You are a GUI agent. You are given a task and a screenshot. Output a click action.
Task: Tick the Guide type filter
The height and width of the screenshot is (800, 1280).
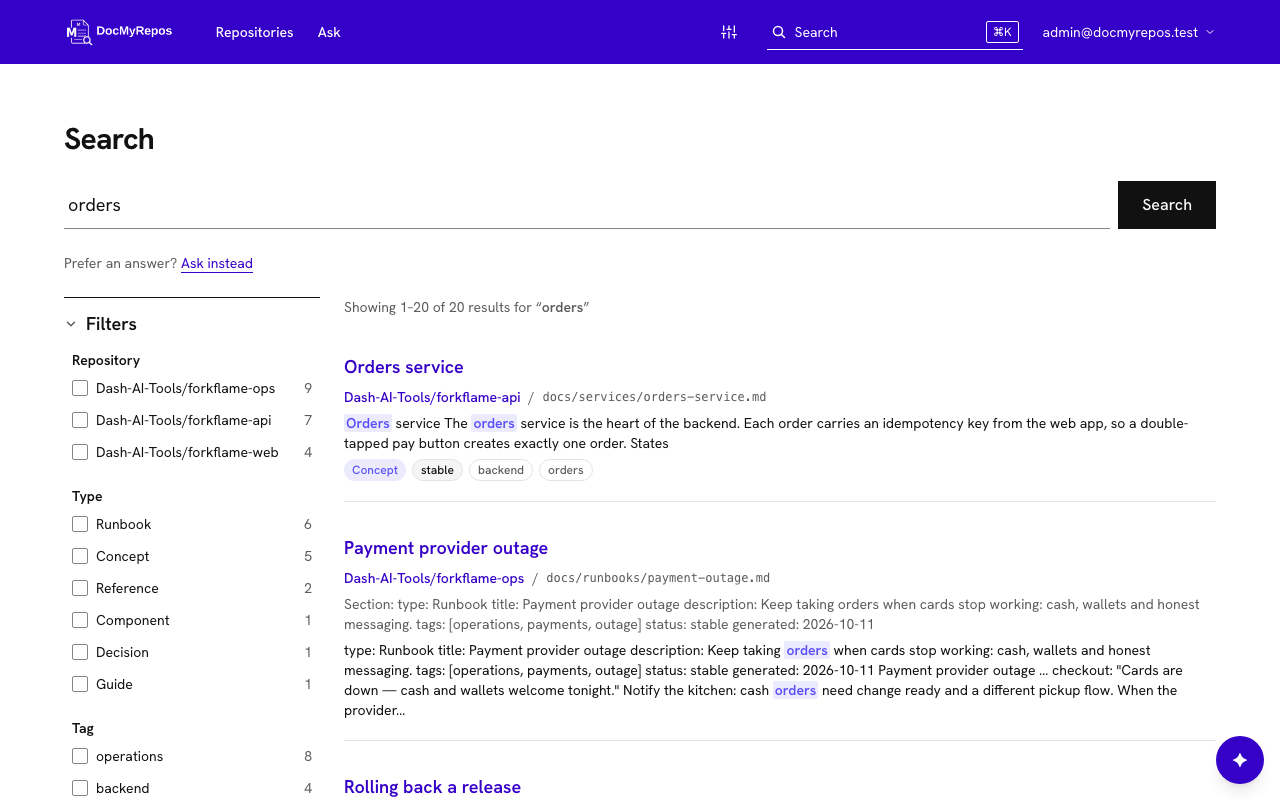pos(80,684)
